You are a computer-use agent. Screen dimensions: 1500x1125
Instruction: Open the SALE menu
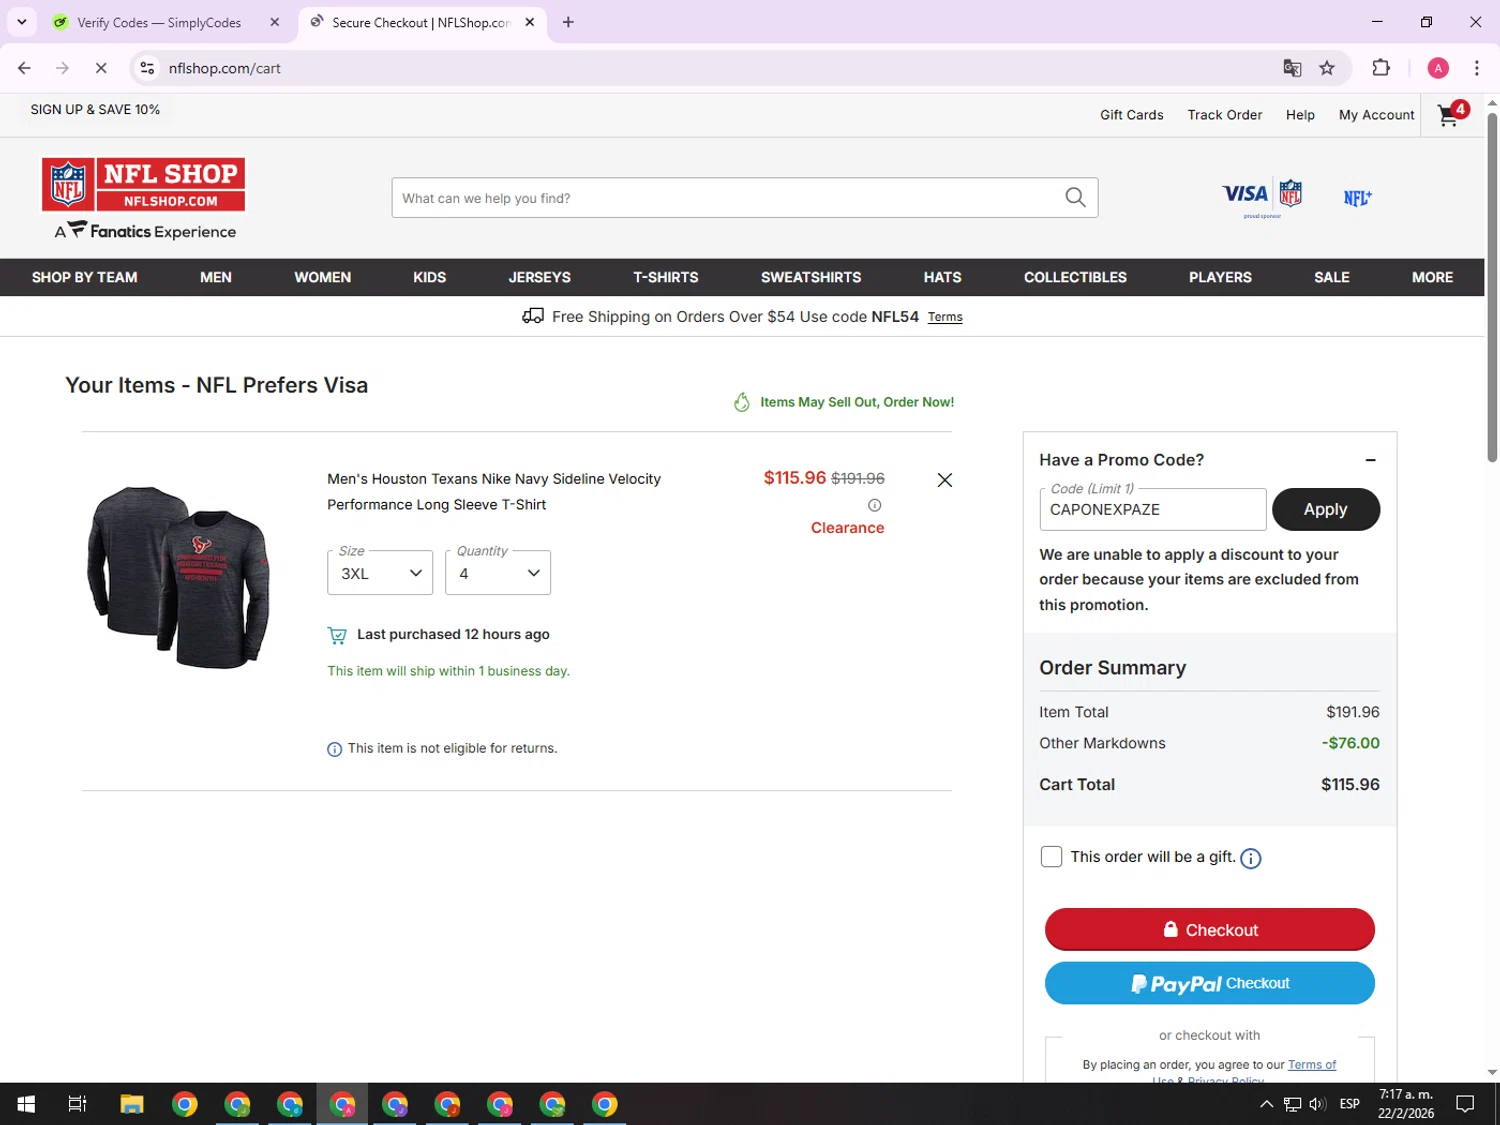pyautogui.click(x=1332, y=277)
